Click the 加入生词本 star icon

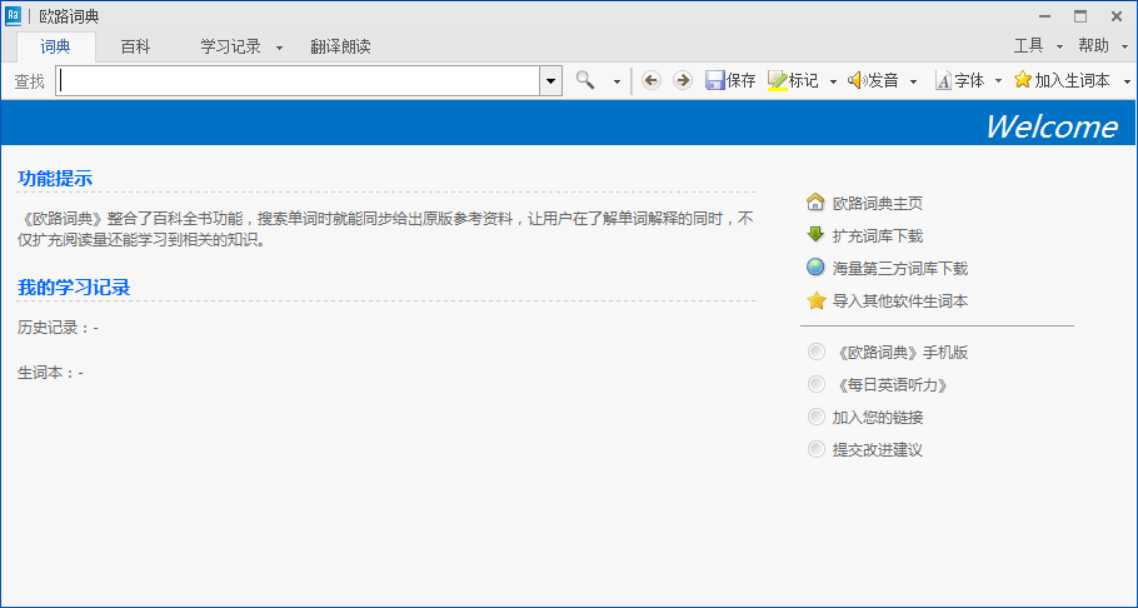1023,80
